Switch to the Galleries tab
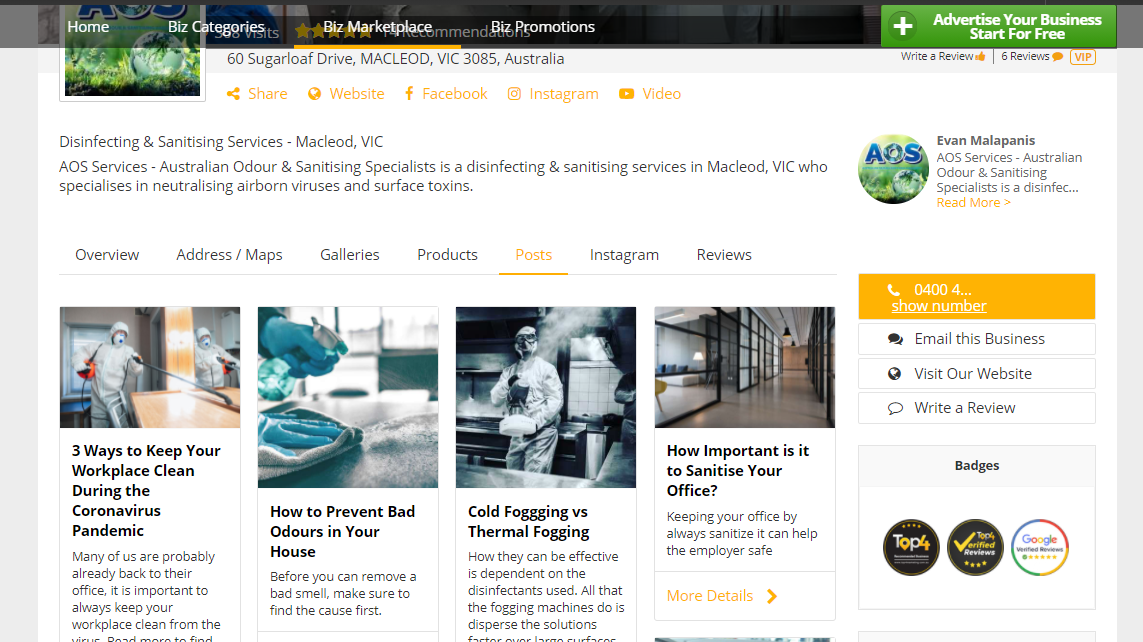The image size is (1143, 642). pyautogui.click(x=349, y=254)
